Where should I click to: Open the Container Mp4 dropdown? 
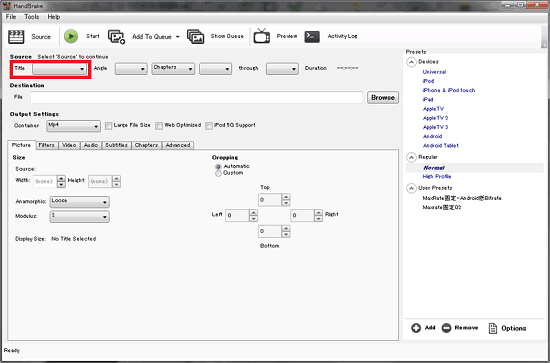point(73,126)
